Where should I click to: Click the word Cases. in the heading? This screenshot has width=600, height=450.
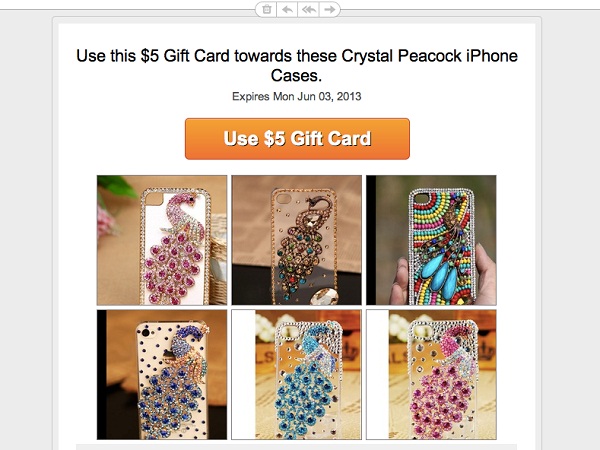[297, 75]
